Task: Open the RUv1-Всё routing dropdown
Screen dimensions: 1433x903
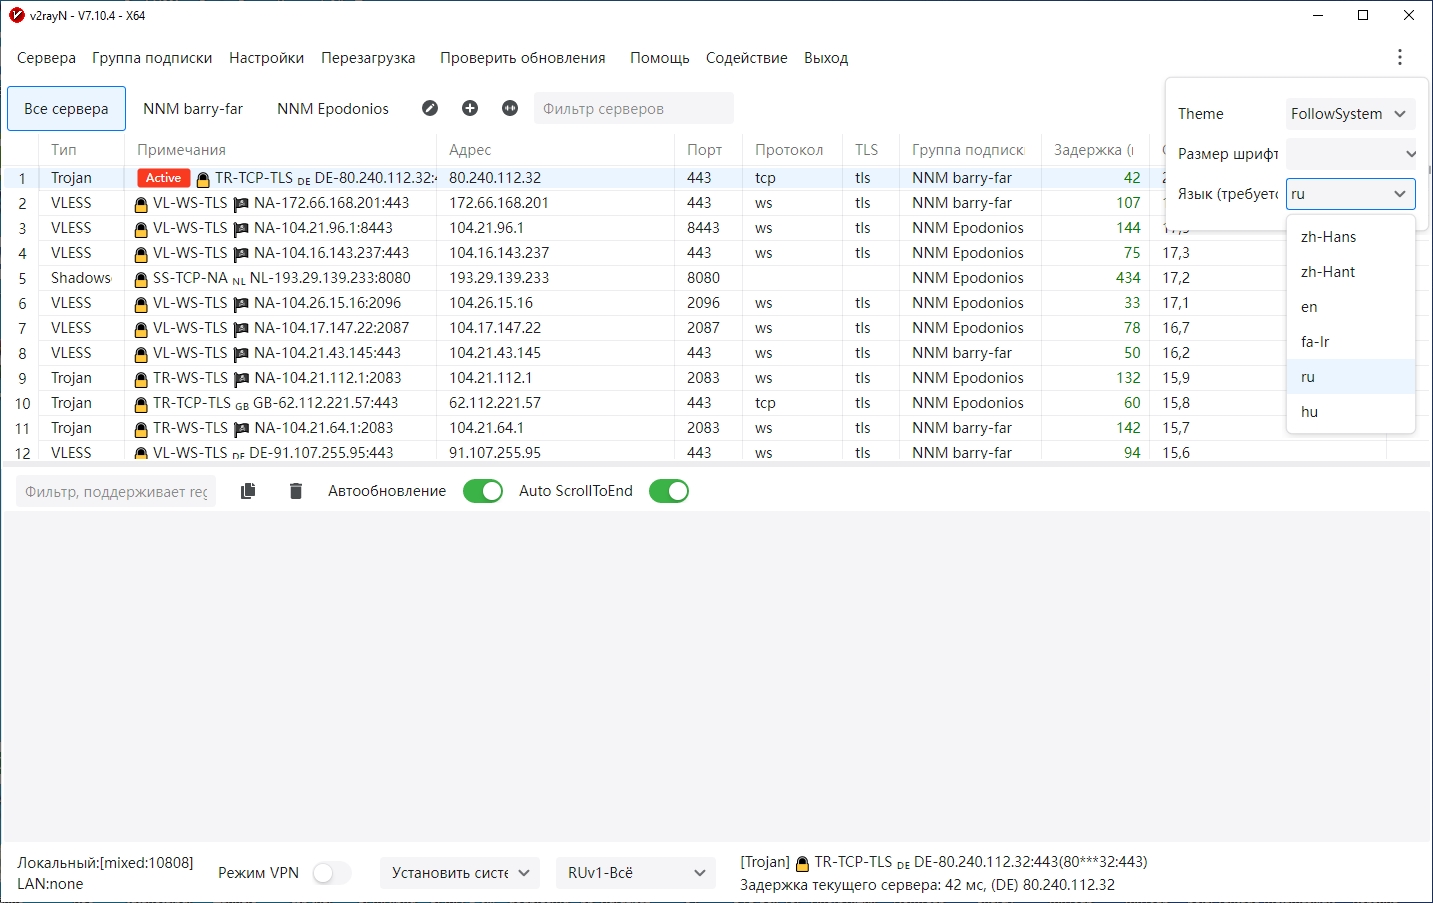Action: (636, 873)
